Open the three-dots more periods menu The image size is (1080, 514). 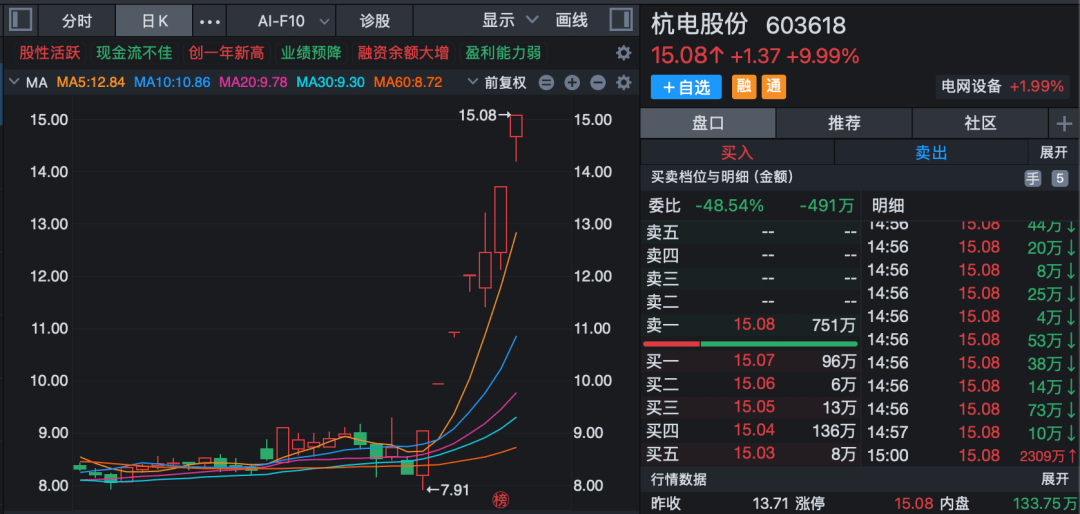pyautogui.click(x=209, y=21)
